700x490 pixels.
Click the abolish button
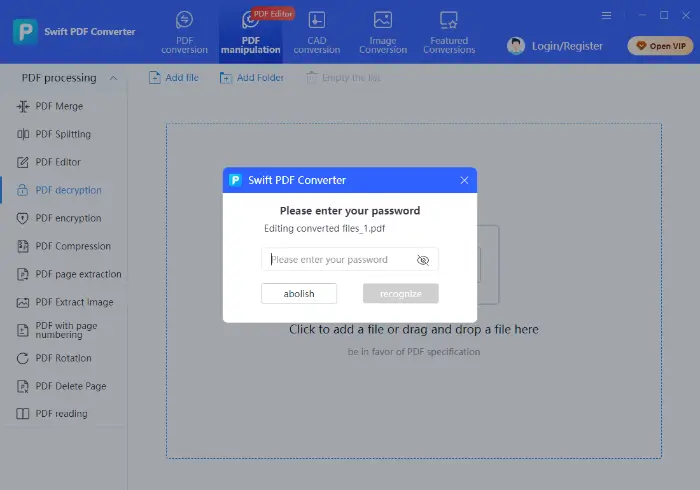coord(299,294)
